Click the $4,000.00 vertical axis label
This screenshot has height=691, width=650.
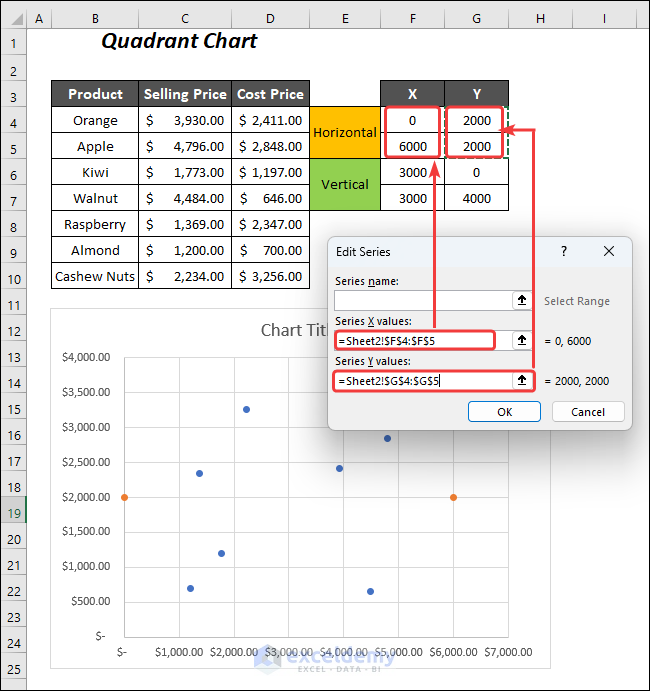point(86,357)
